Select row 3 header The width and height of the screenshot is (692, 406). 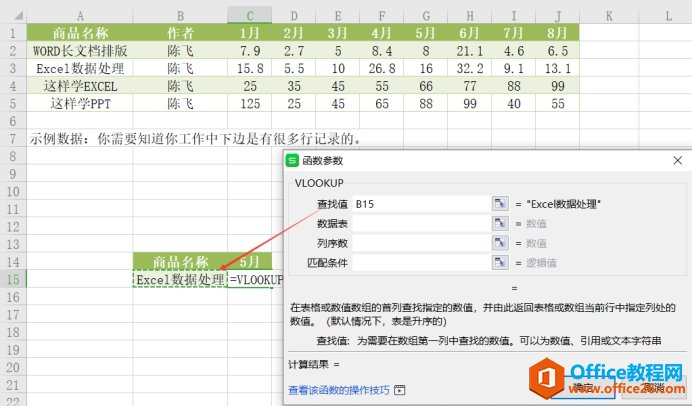pos(13,68)
